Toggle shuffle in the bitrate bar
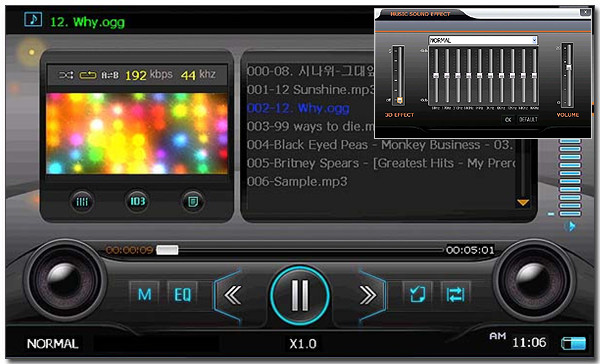 click(x=66, y=75)
